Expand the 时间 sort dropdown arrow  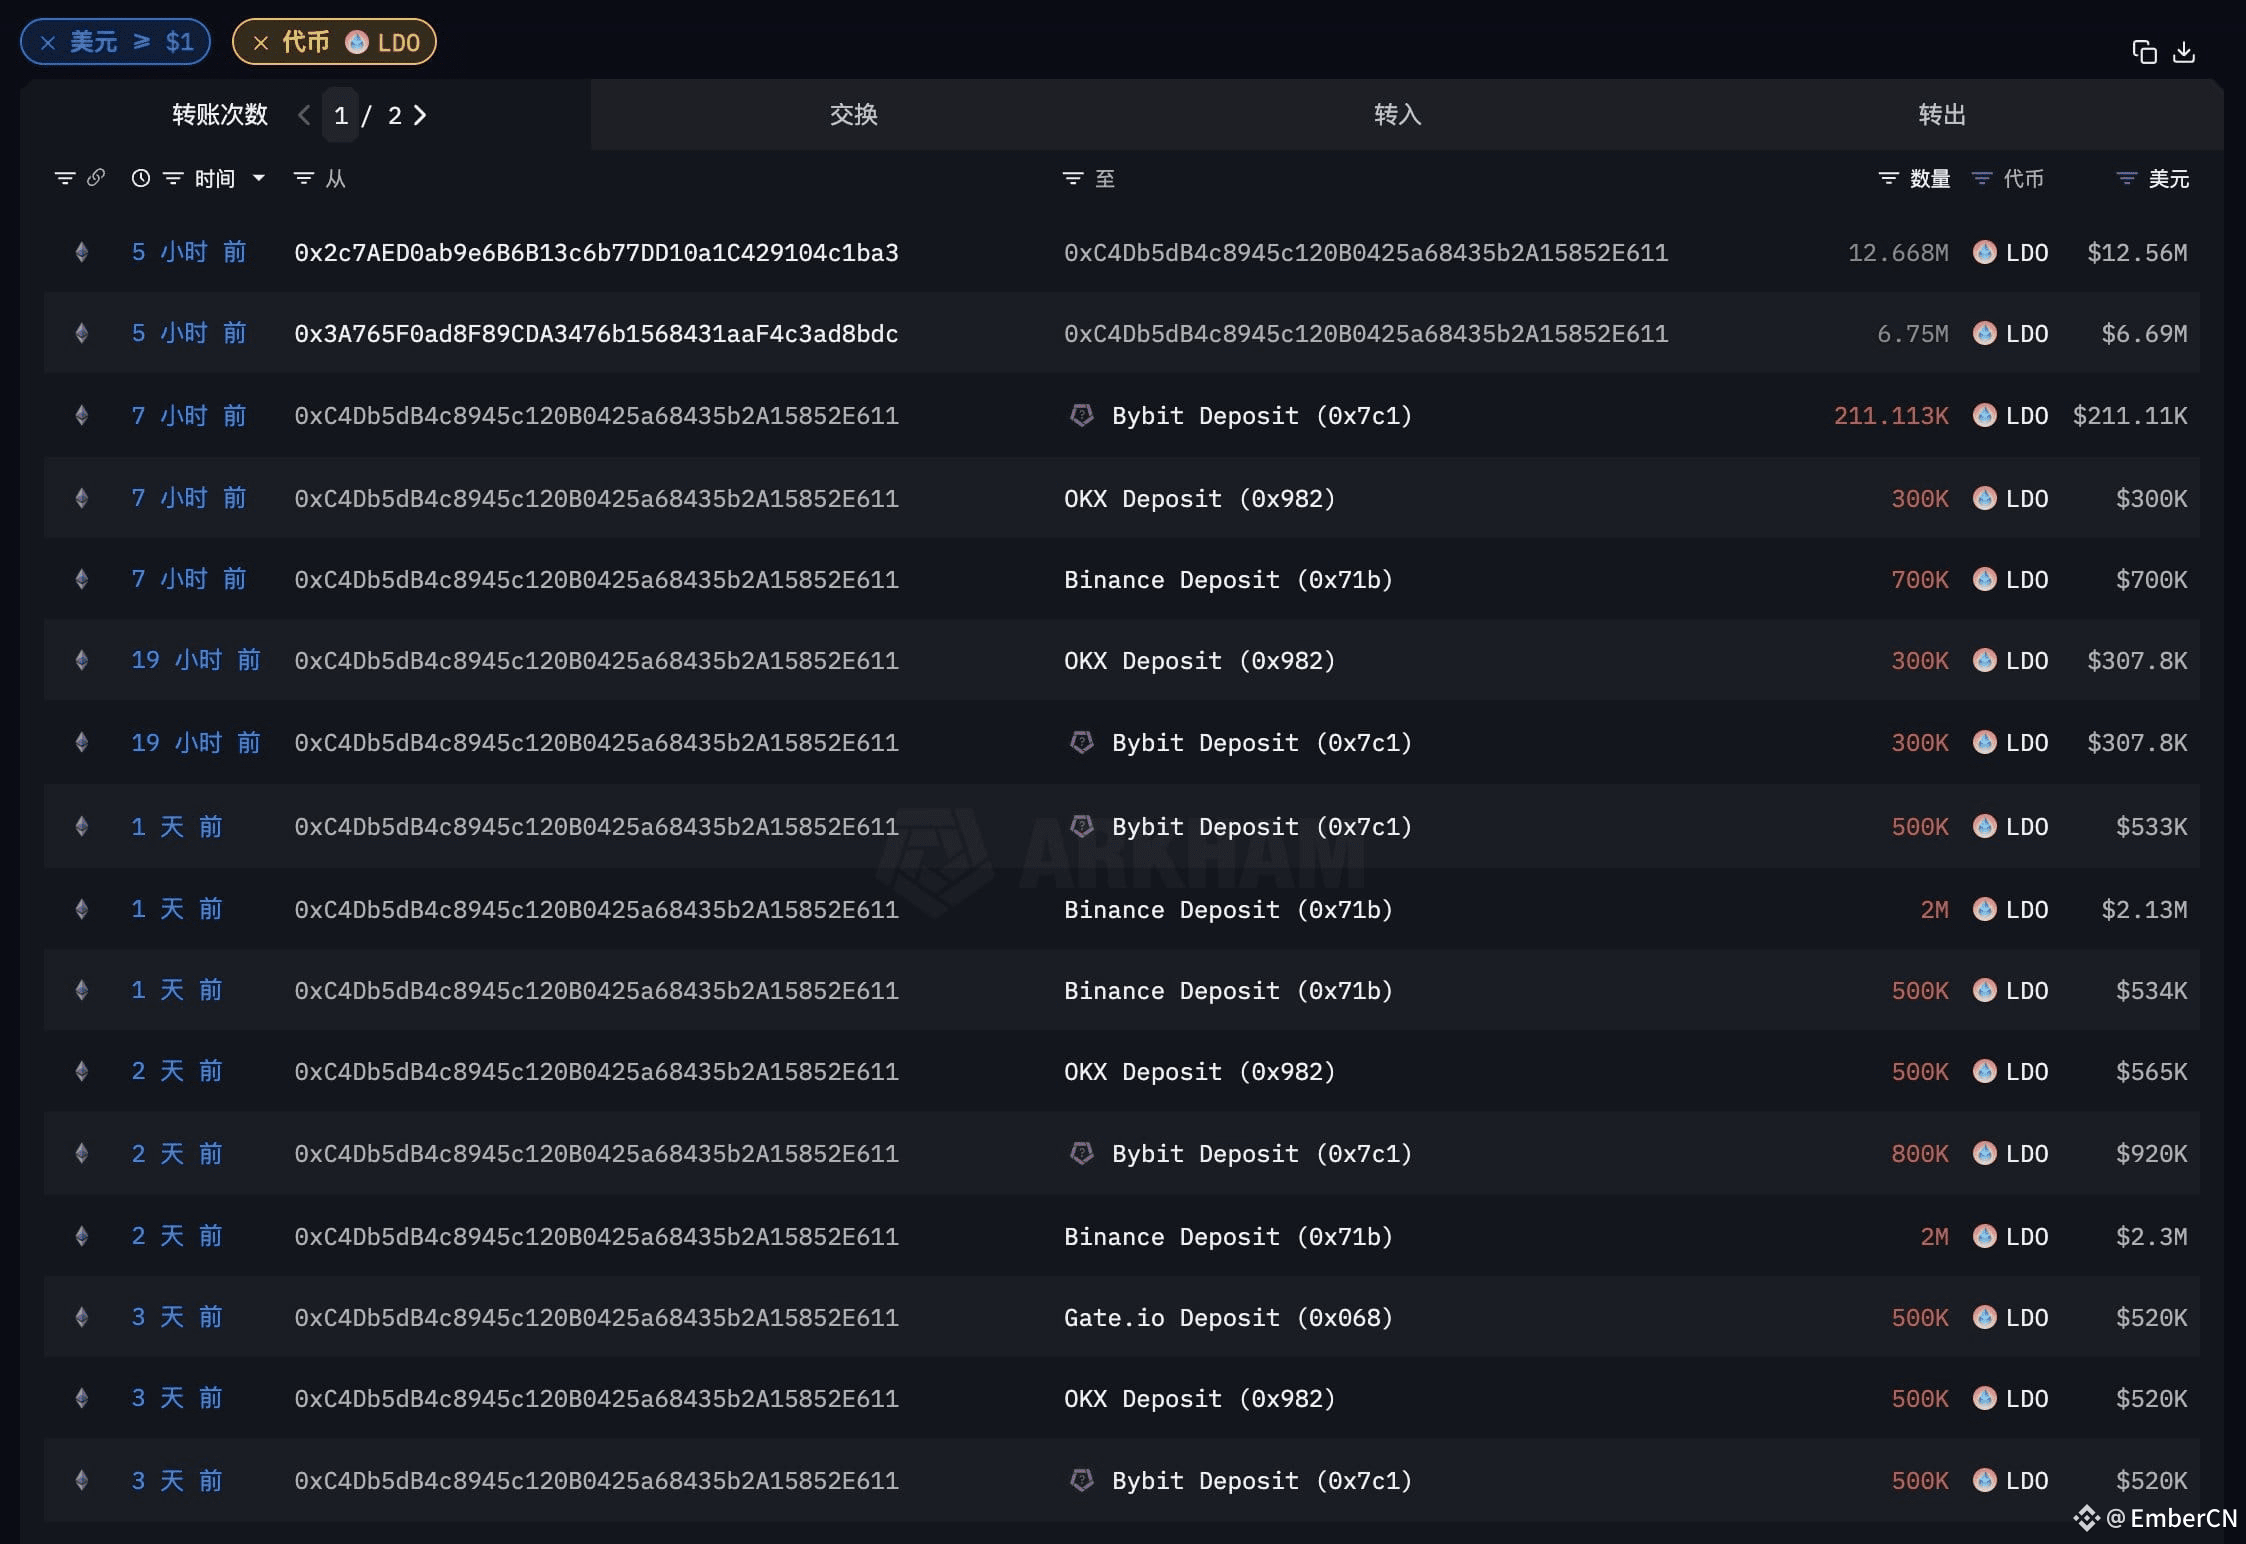point(259,178)
